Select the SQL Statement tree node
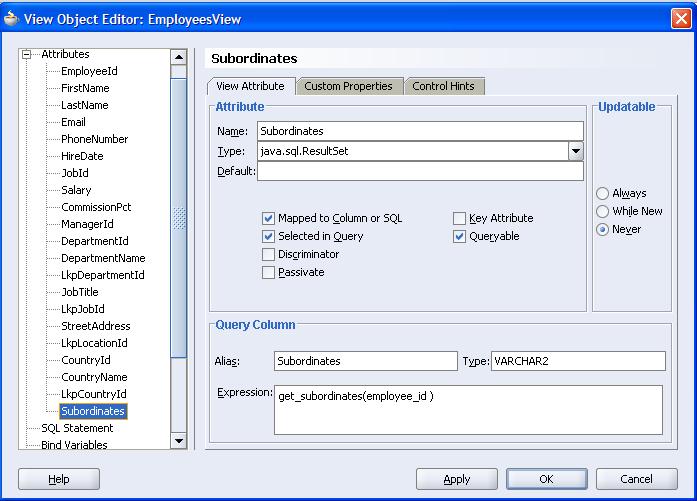Viewport: 697px width, 501px height. pos(77,428)
